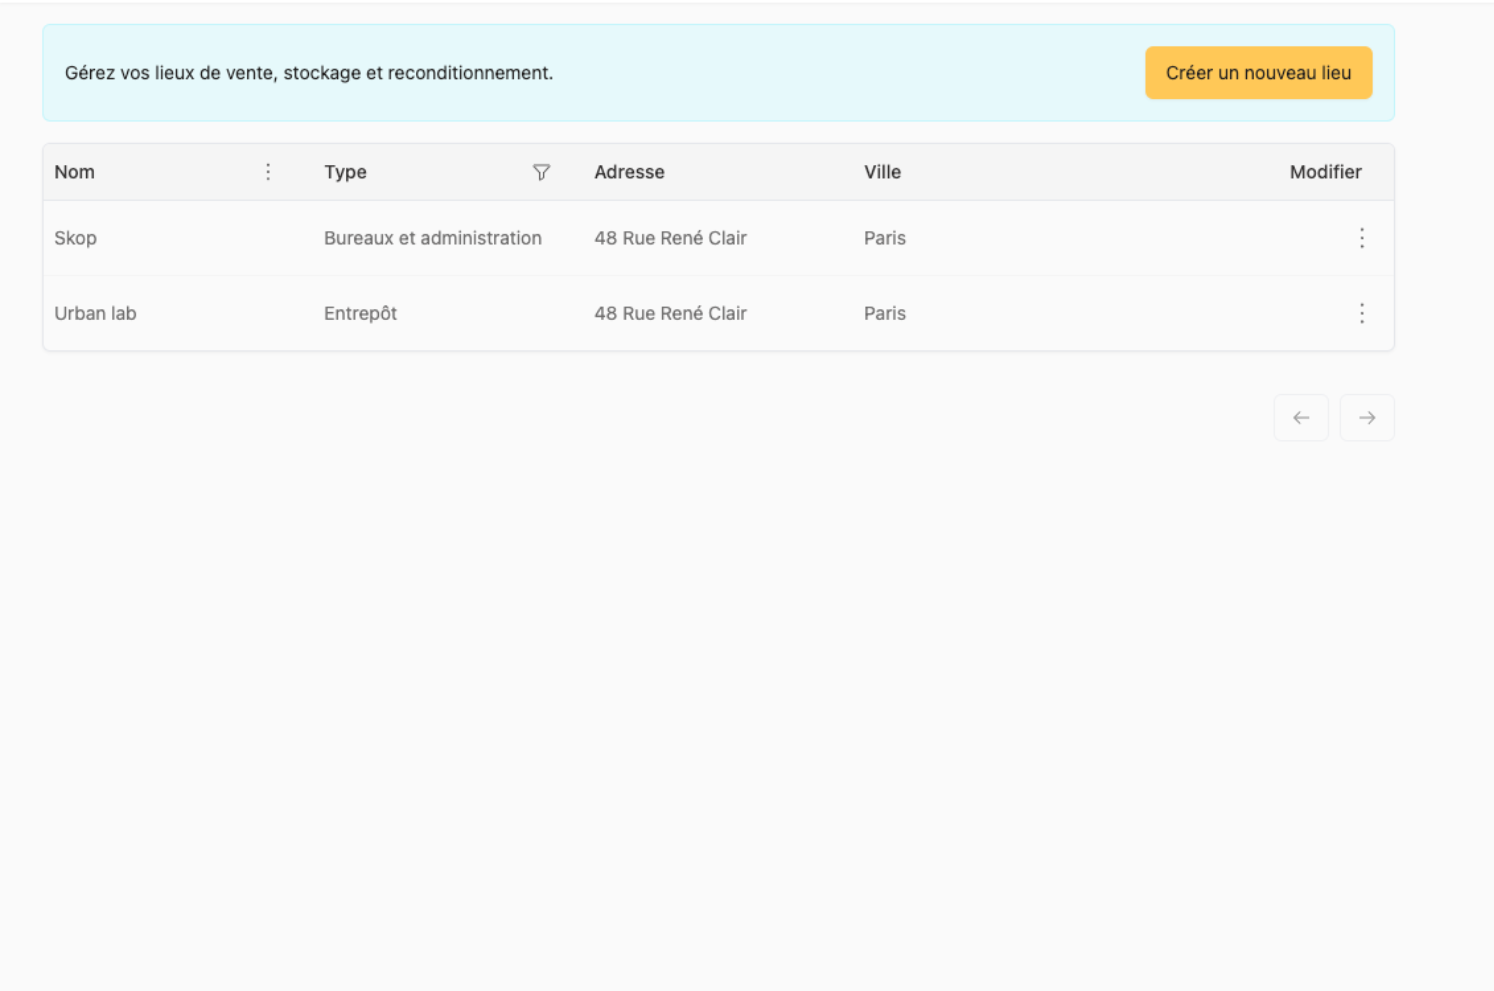1494x991 pixels.
Task: Open the Nom column options menu
Action: (268, 172)
